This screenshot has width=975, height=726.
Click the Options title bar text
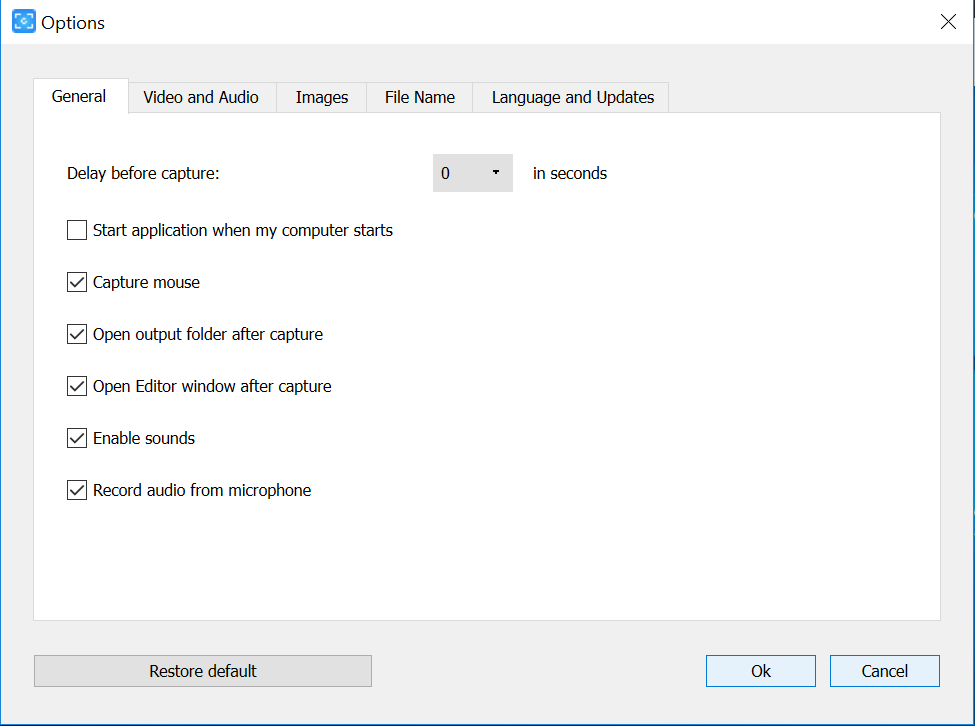tap(73, 22)
